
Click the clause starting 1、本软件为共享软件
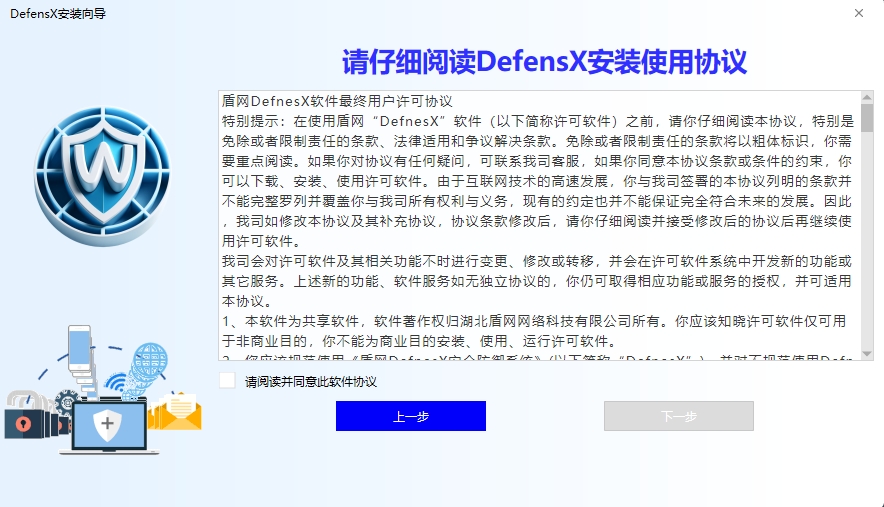pyautogui.click(x=534, y=331)
